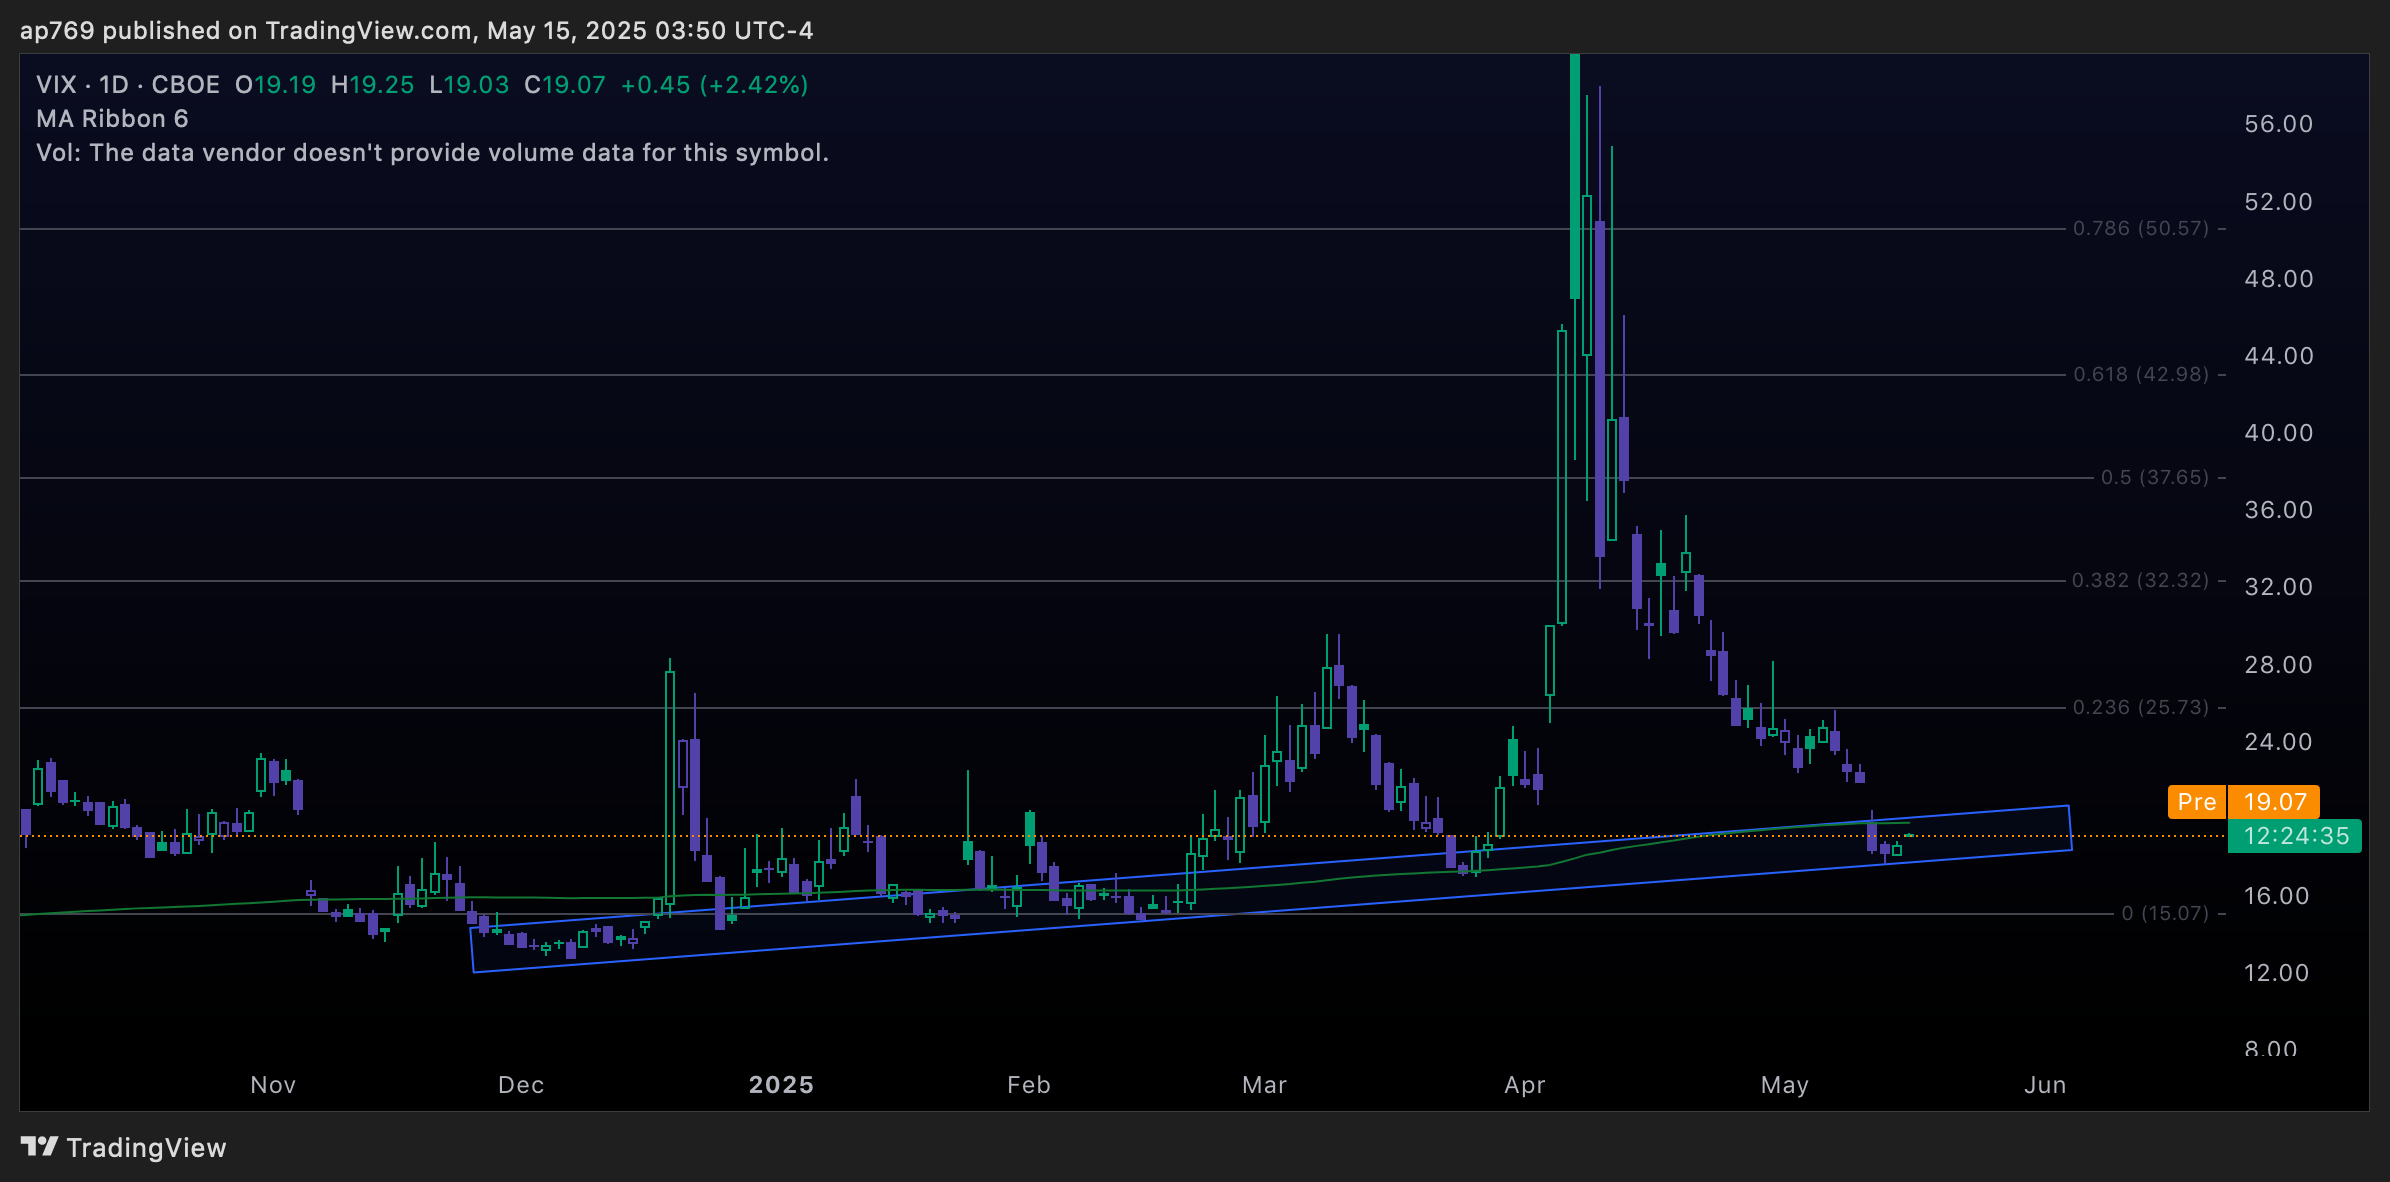This screenshot has width=2390, height=1182.
Task: Click the orange Pre market label
Action: pos(2197,802)
